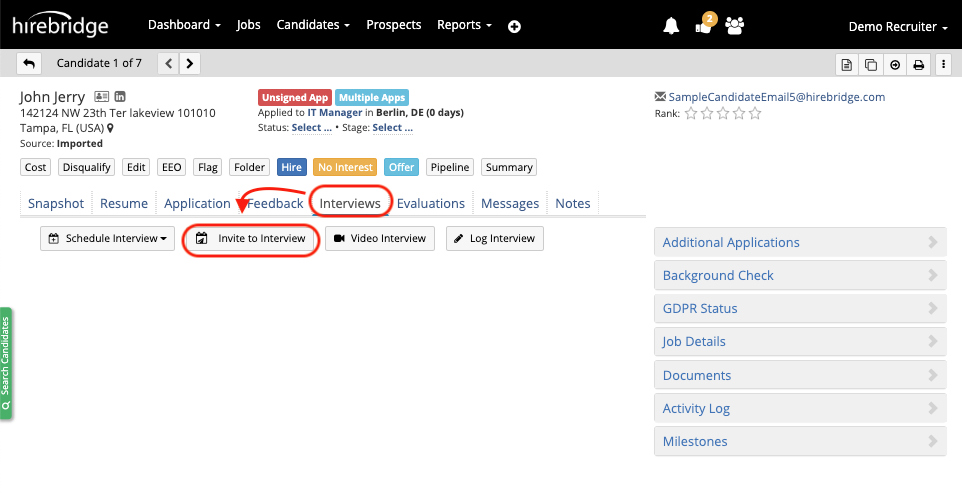Click the print icon in the toolbar
This screenshot has height=493, width=962.
918,64
